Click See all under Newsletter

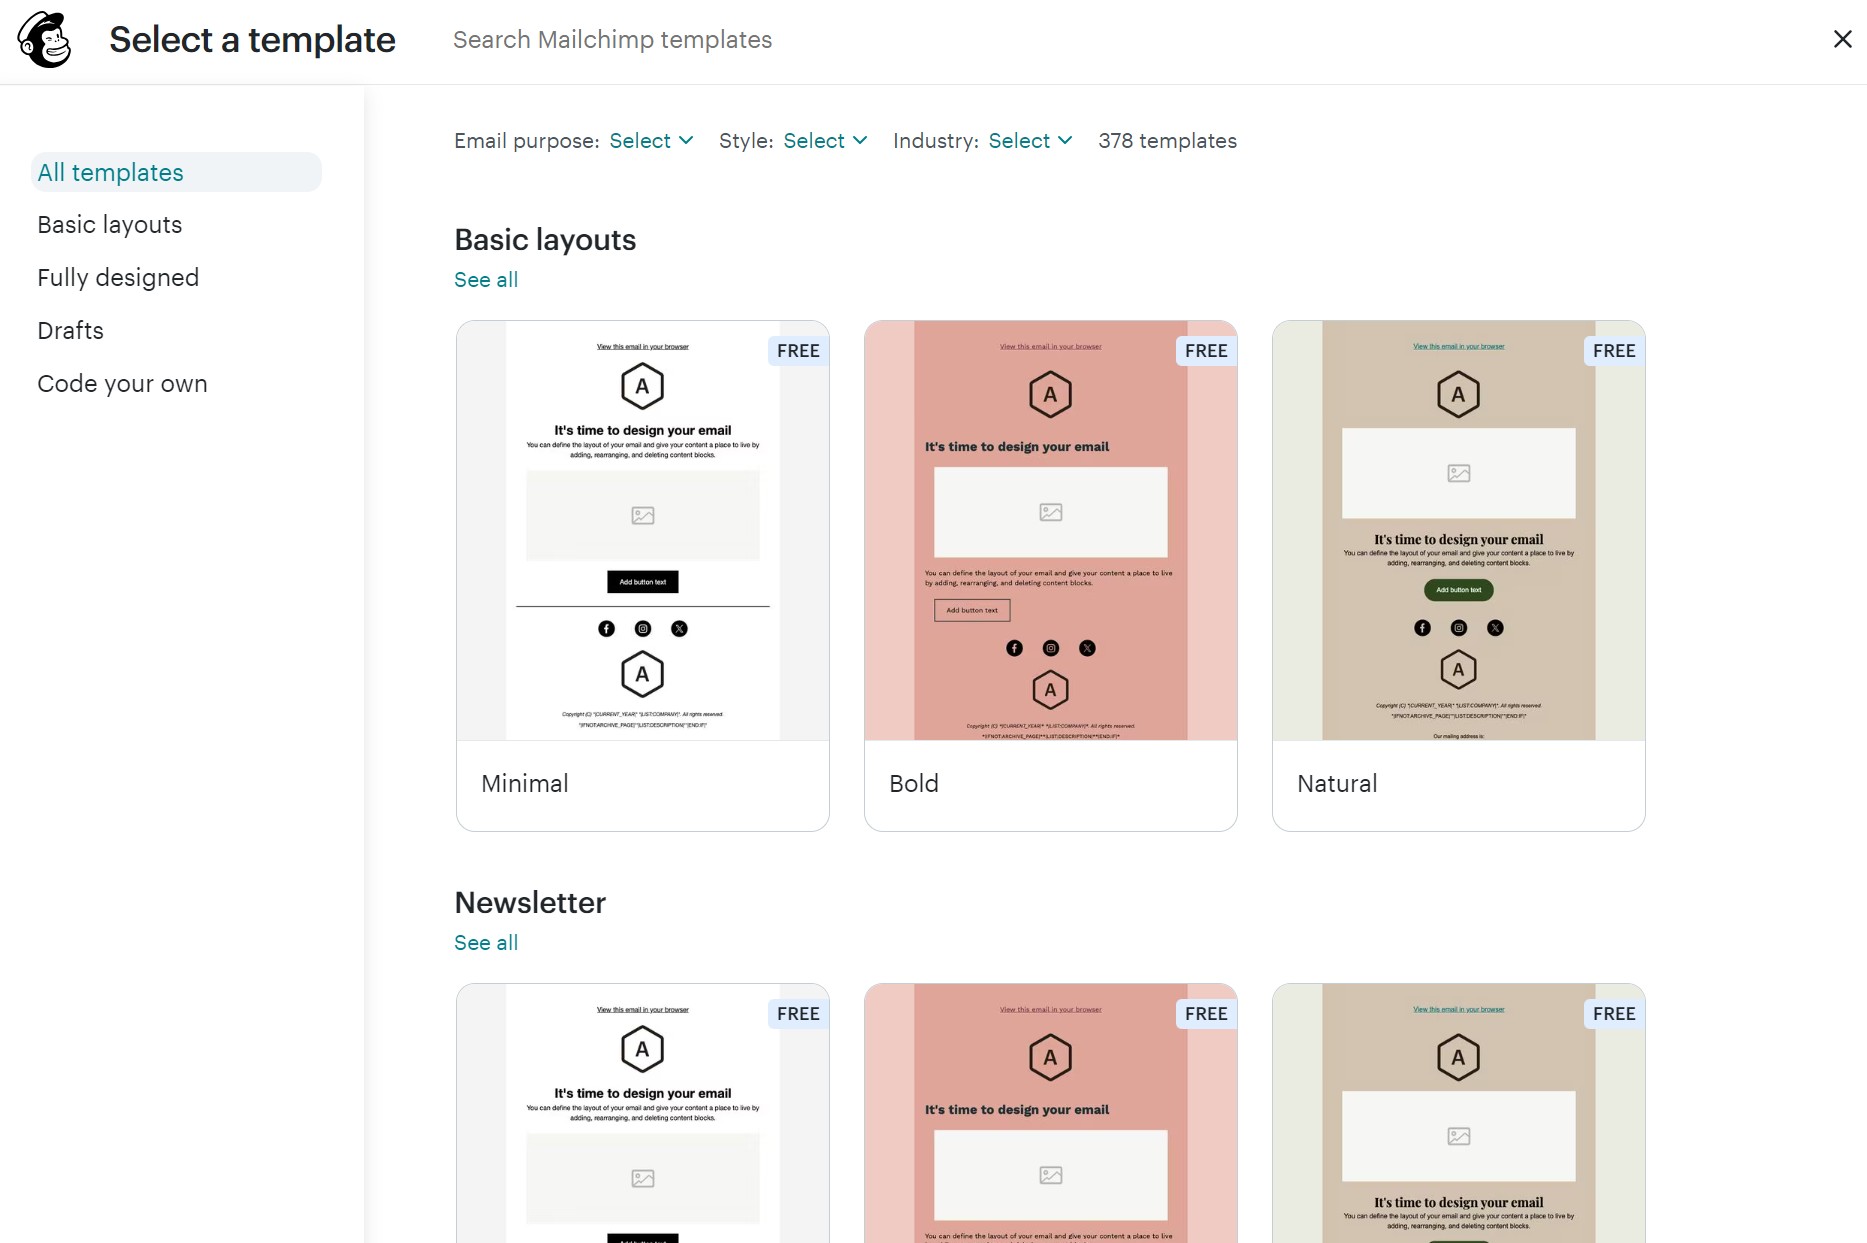486,942
